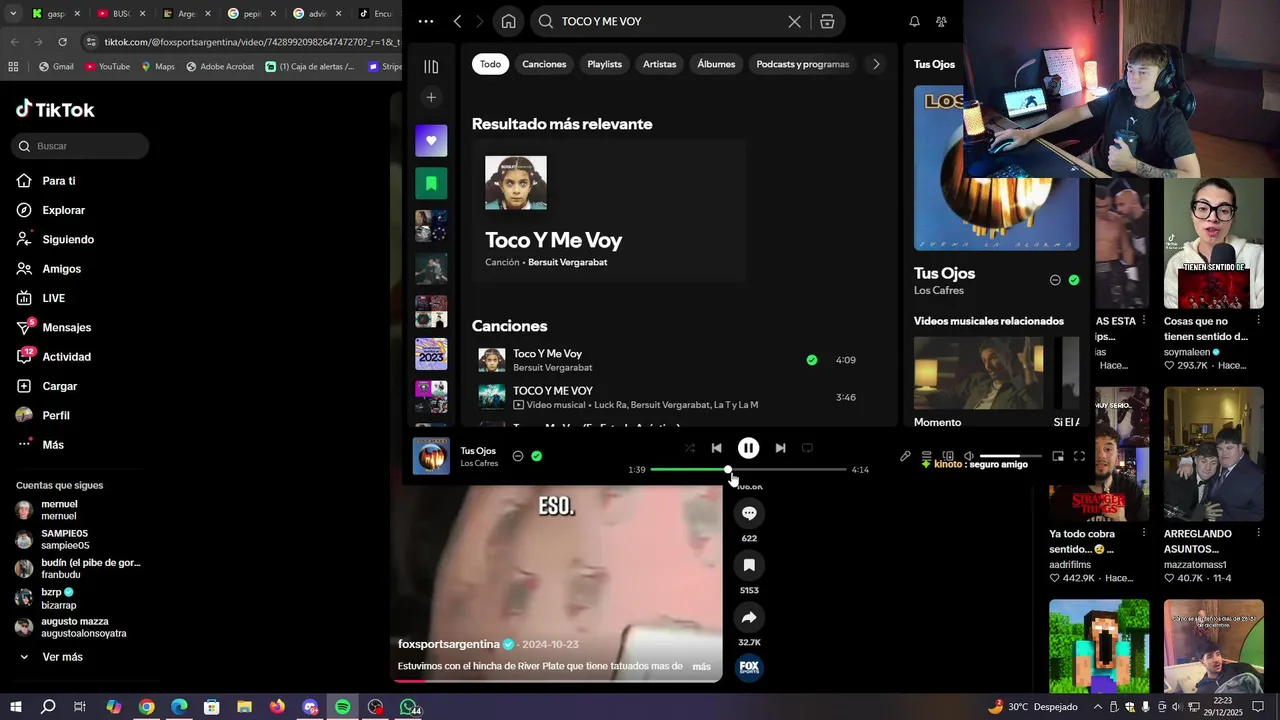The height and width of the screenshot is (720, 1280).
Task: Select the Todo filter chip
Action: [x=490, y=64]
